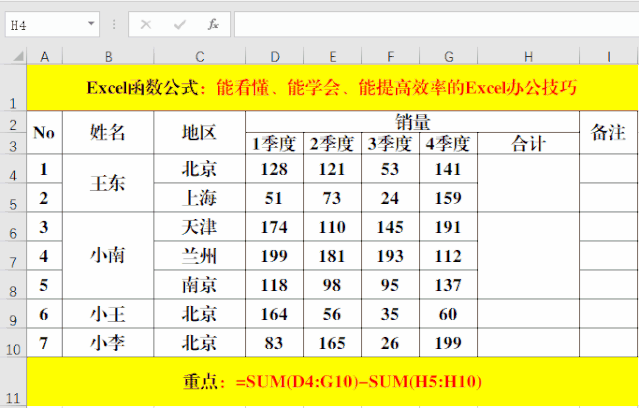Select column I header
Screen dimensions: 639x408
coord(608,57)
